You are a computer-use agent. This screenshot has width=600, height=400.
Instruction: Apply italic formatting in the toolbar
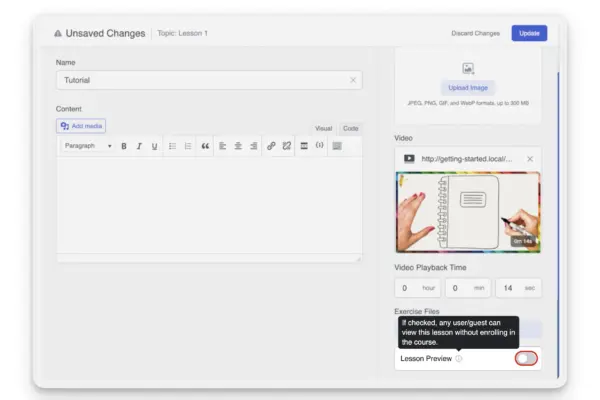(139, 146)
